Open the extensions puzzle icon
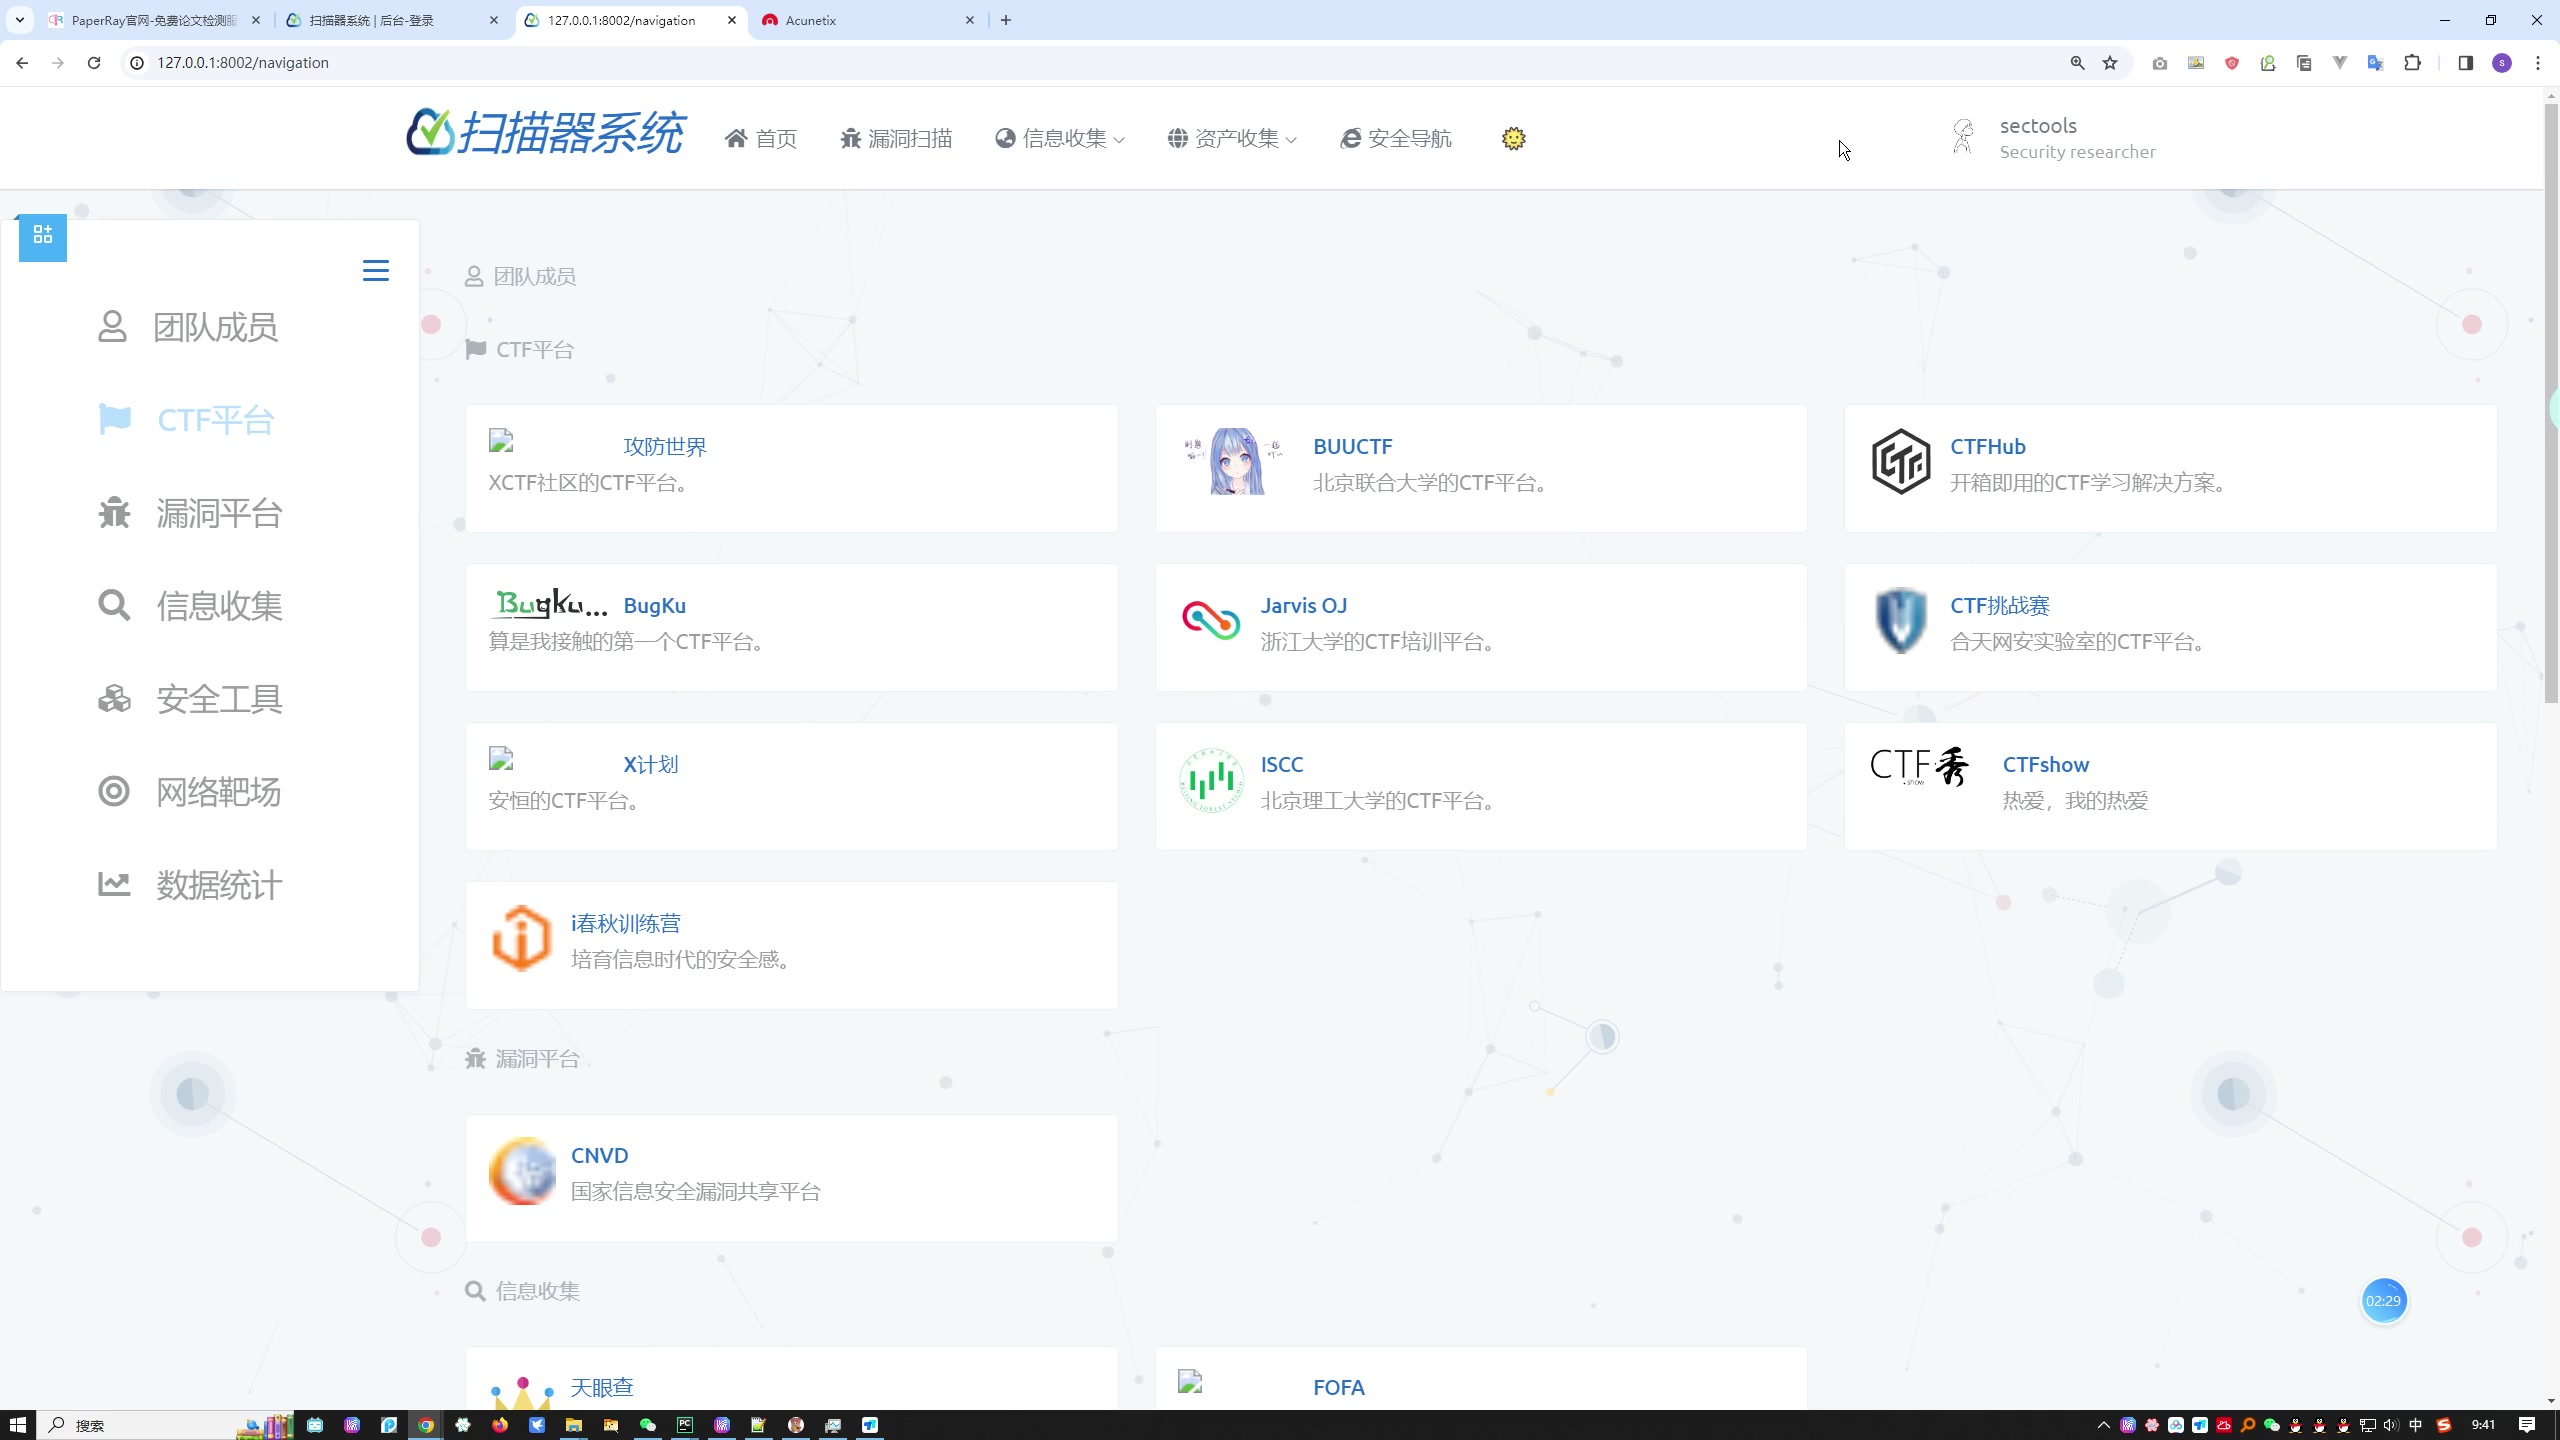 (x=2413, y=63)
